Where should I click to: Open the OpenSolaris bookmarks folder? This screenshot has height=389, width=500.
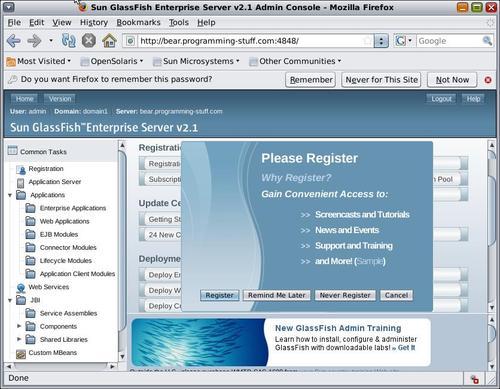tap(112, 61)
